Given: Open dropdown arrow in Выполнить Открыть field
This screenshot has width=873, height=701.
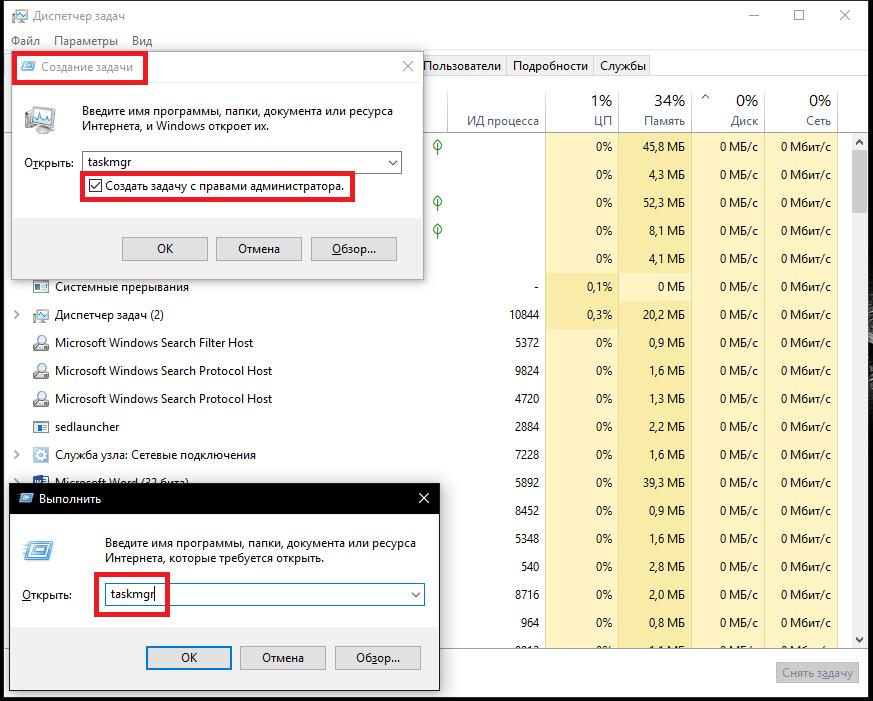Looking at the screenshot, I should click(x=415, y=595).
